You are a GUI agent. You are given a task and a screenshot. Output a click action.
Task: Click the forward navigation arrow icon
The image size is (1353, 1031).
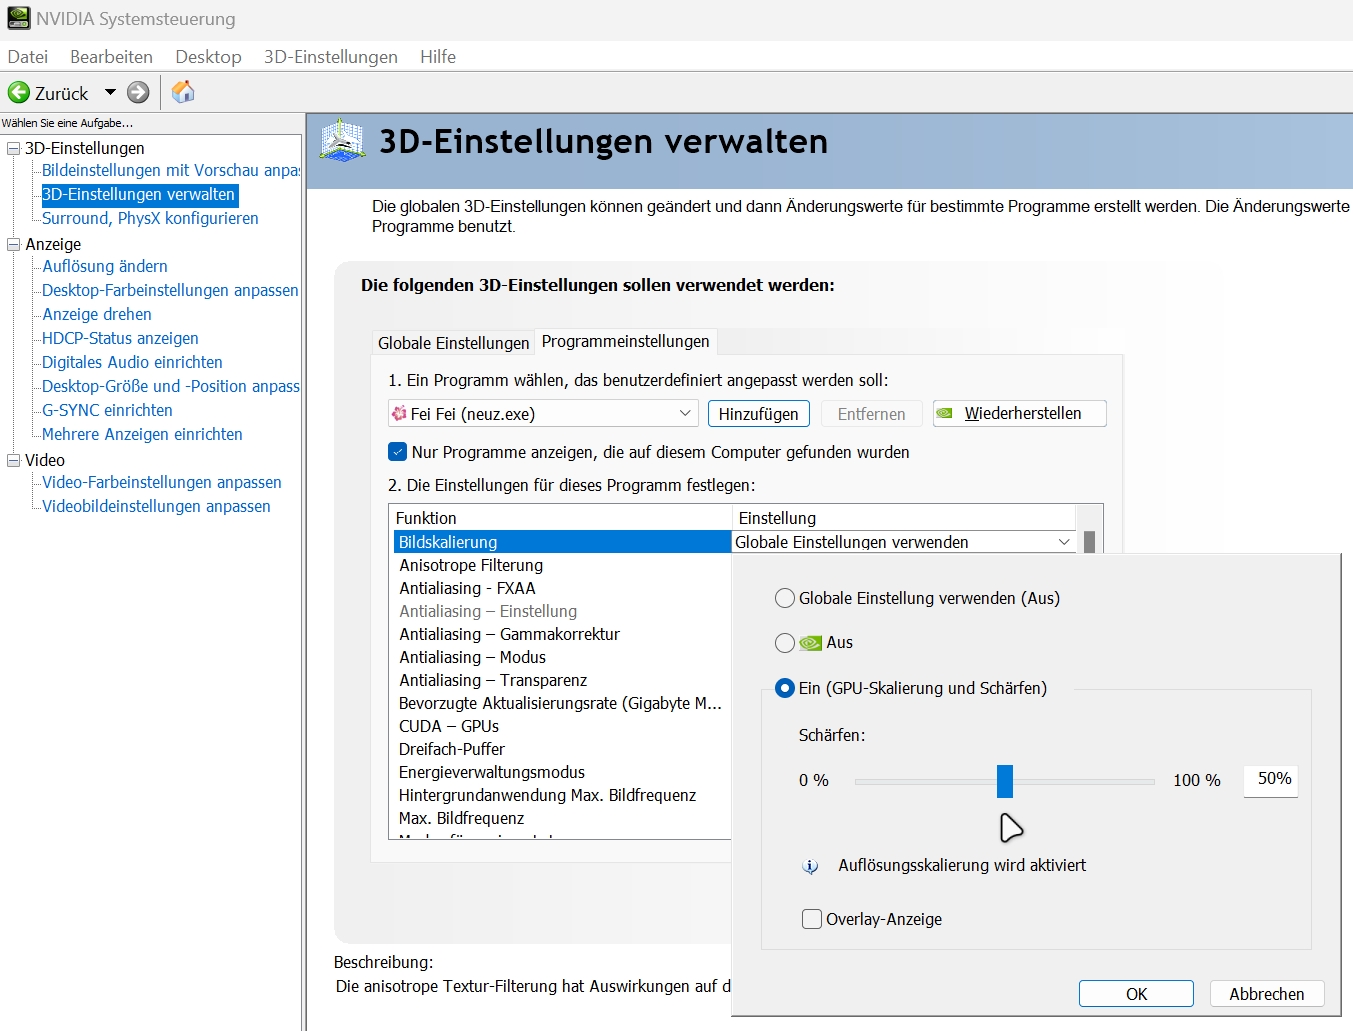click(138, 93)
